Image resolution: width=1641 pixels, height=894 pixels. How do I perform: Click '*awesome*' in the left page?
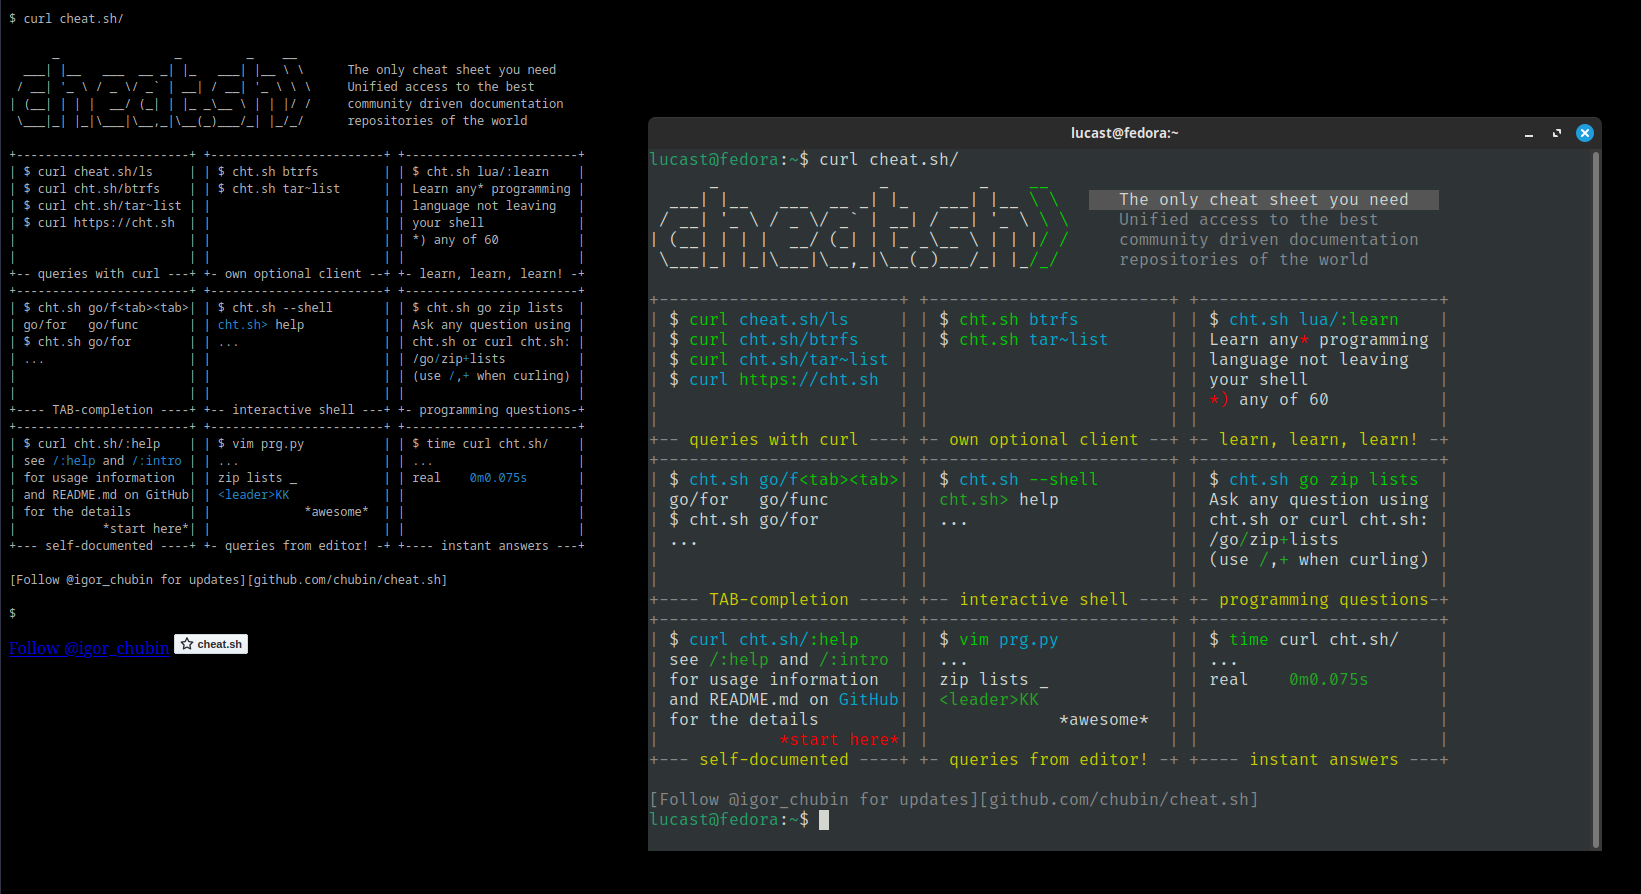click(336, 512)
